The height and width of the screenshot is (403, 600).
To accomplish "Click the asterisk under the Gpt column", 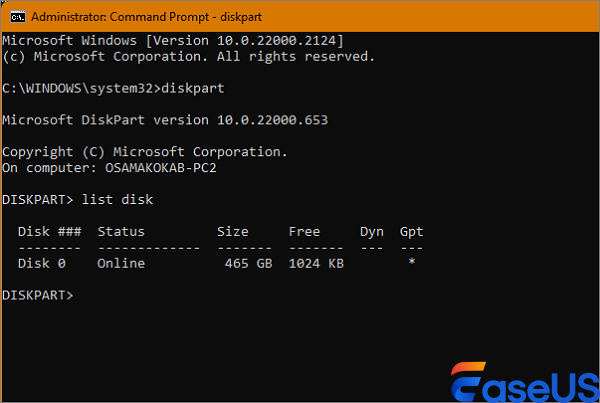I will [x=411, y=263].
